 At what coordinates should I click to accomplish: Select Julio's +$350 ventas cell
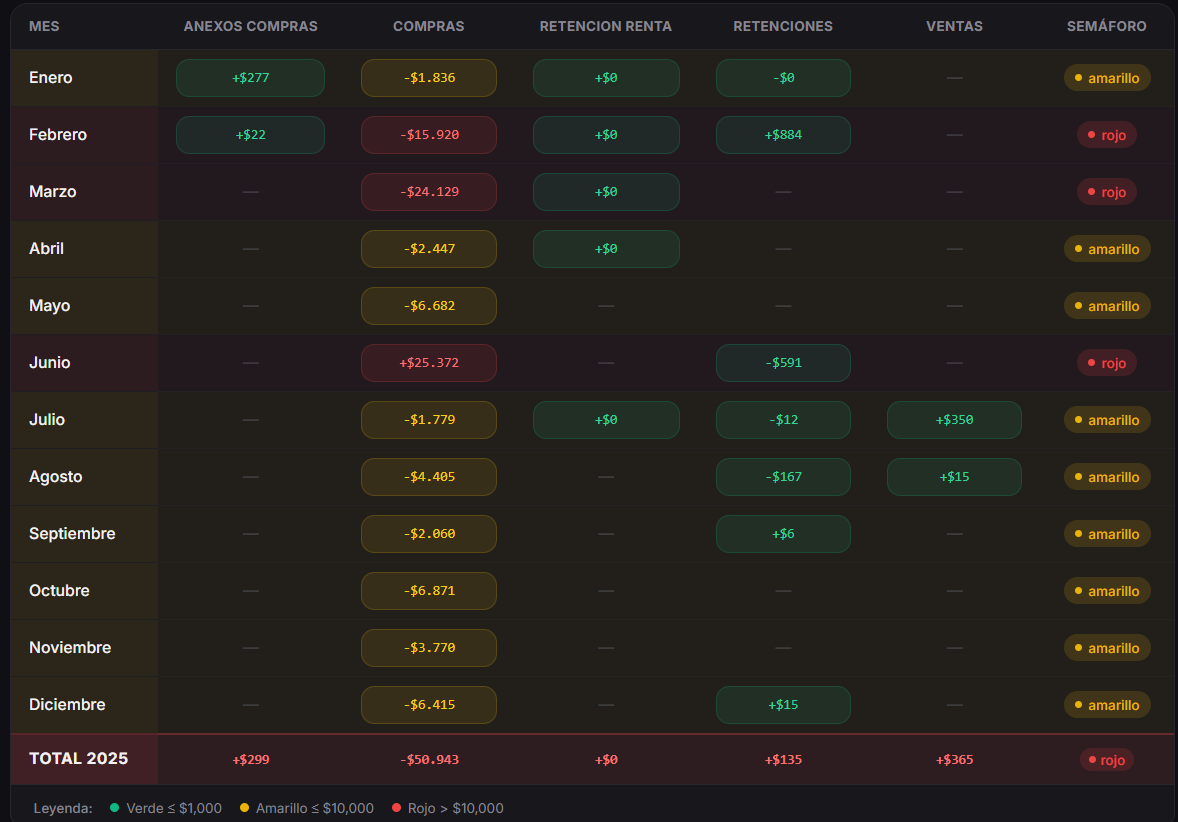point(954,420)
